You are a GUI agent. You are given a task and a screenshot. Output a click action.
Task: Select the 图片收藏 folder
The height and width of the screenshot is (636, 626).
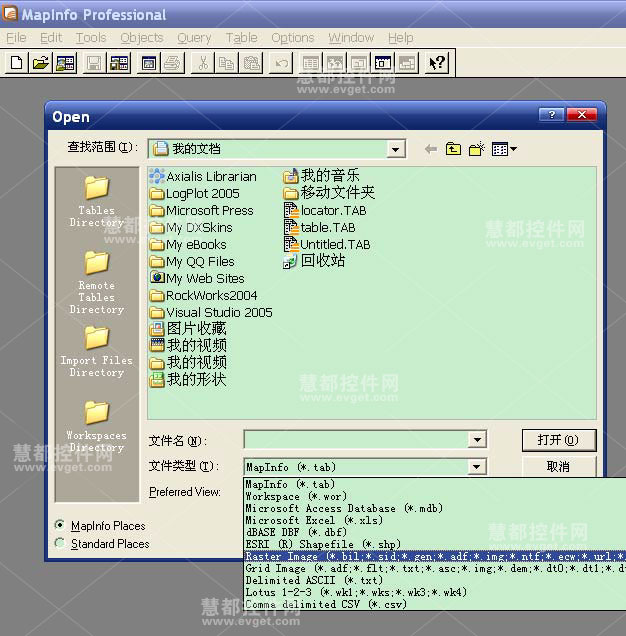(x=188, y=329)
